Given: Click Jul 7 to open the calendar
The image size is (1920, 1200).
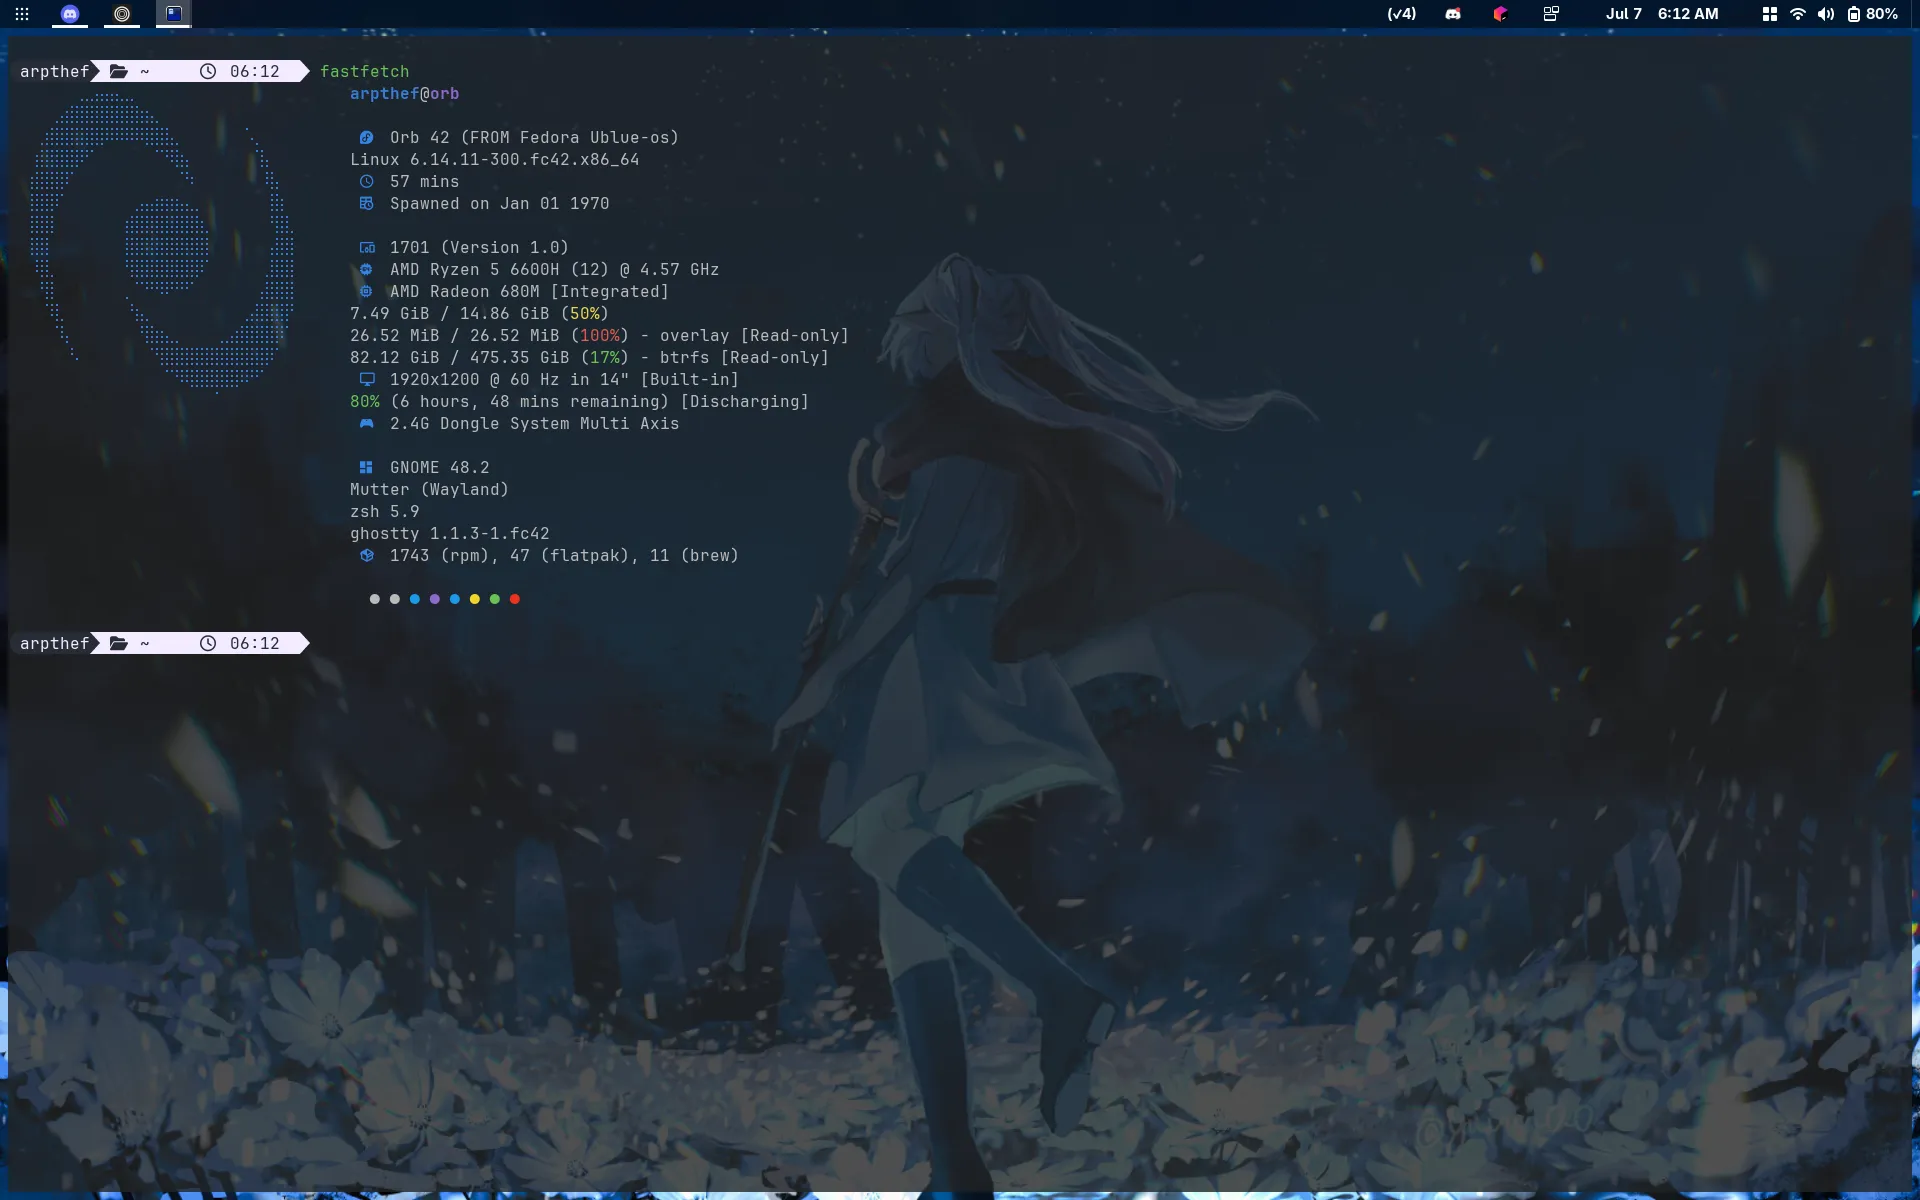Looking at the screenshot, I should [x=1622, y=13].
